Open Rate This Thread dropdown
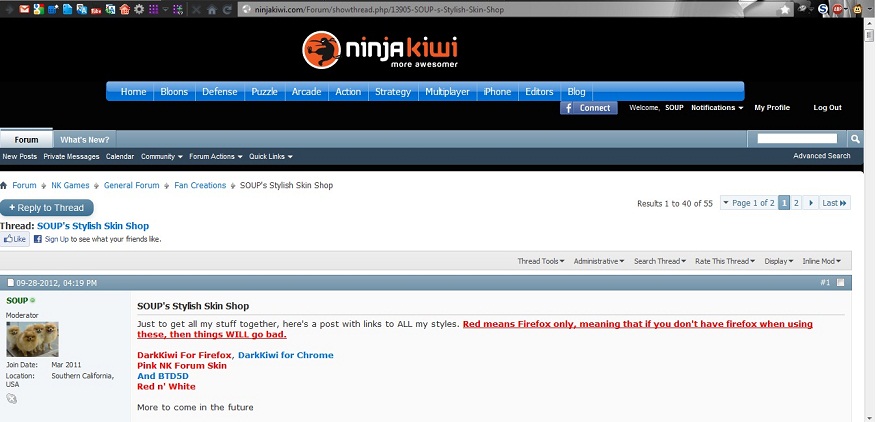876x422 pixels. [725, 261]
